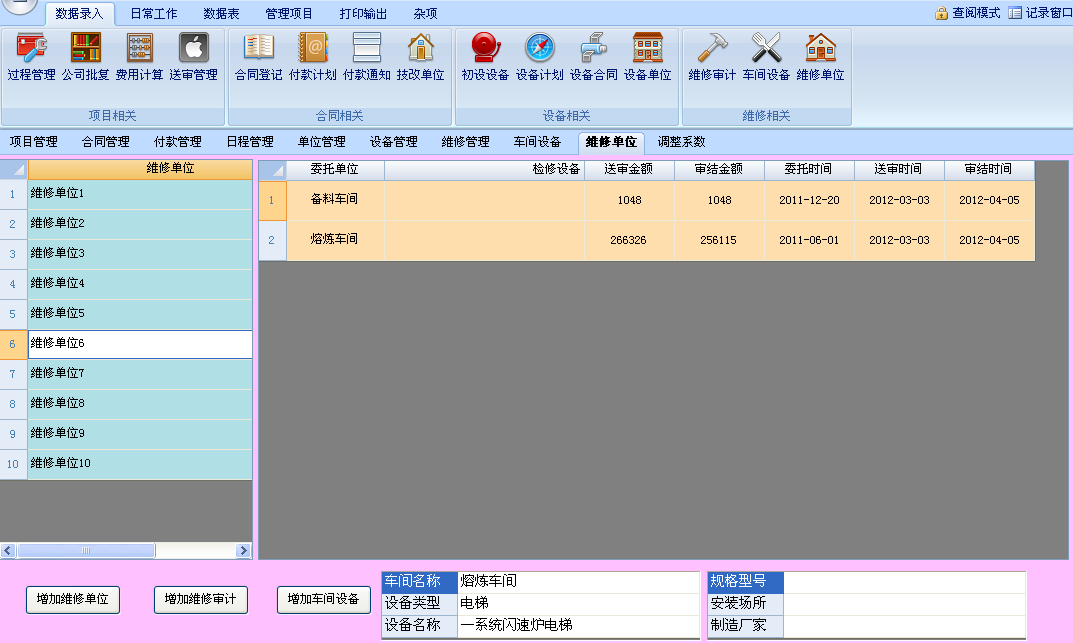The height and width of the screenshot is (643, 1073).
Task: Click the 规格型号 input field
Action: (903, 581)
